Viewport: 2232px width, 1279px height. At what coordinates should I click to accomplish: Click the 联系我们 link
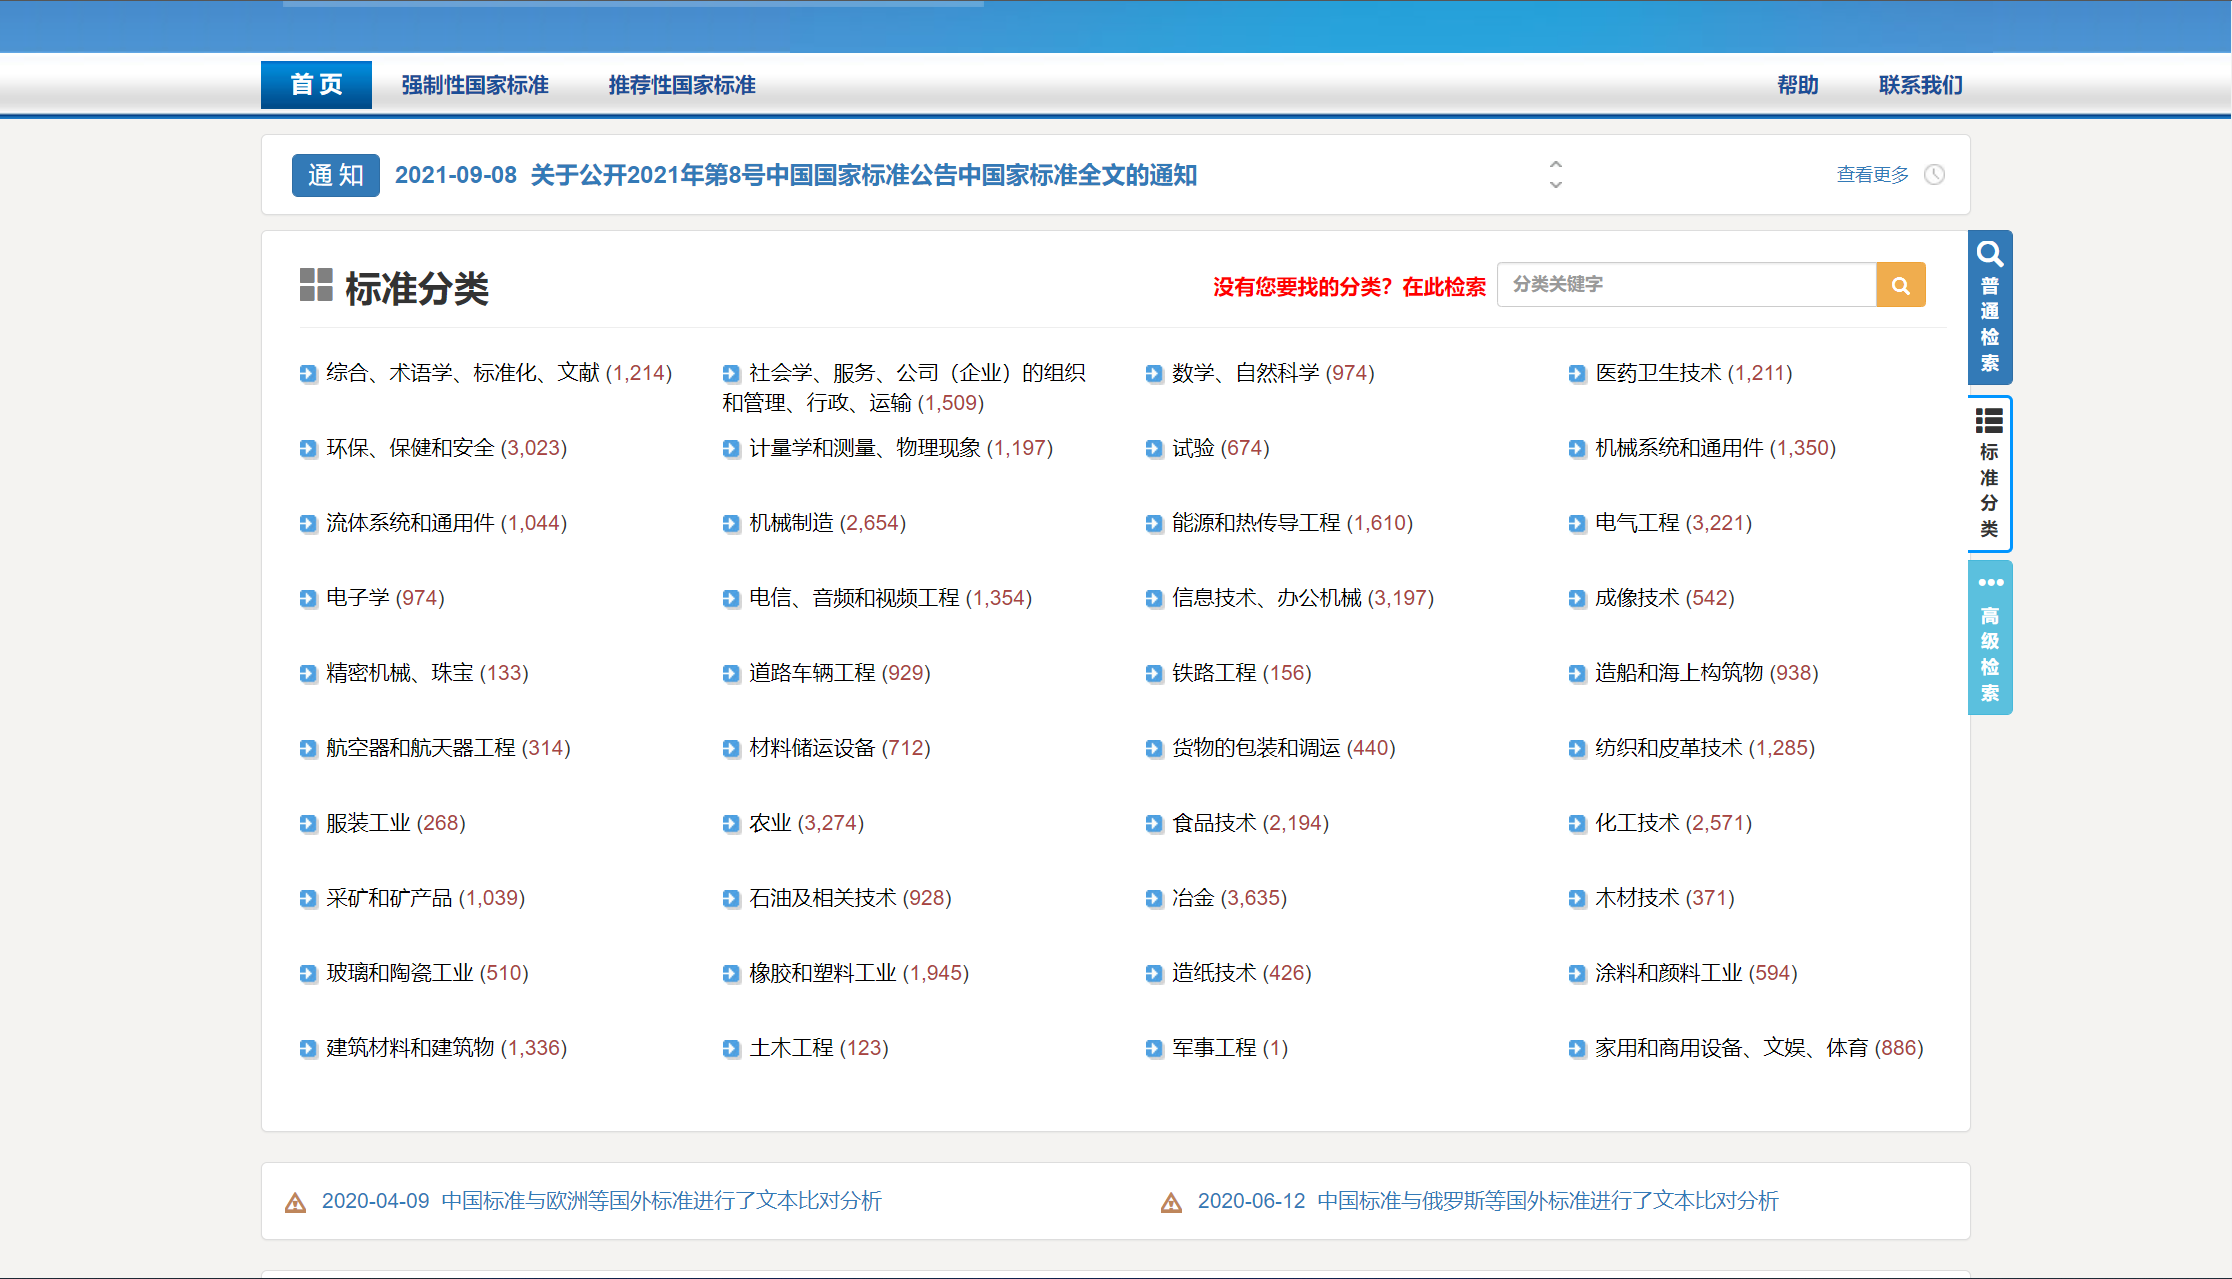(x=1920, y=85)
